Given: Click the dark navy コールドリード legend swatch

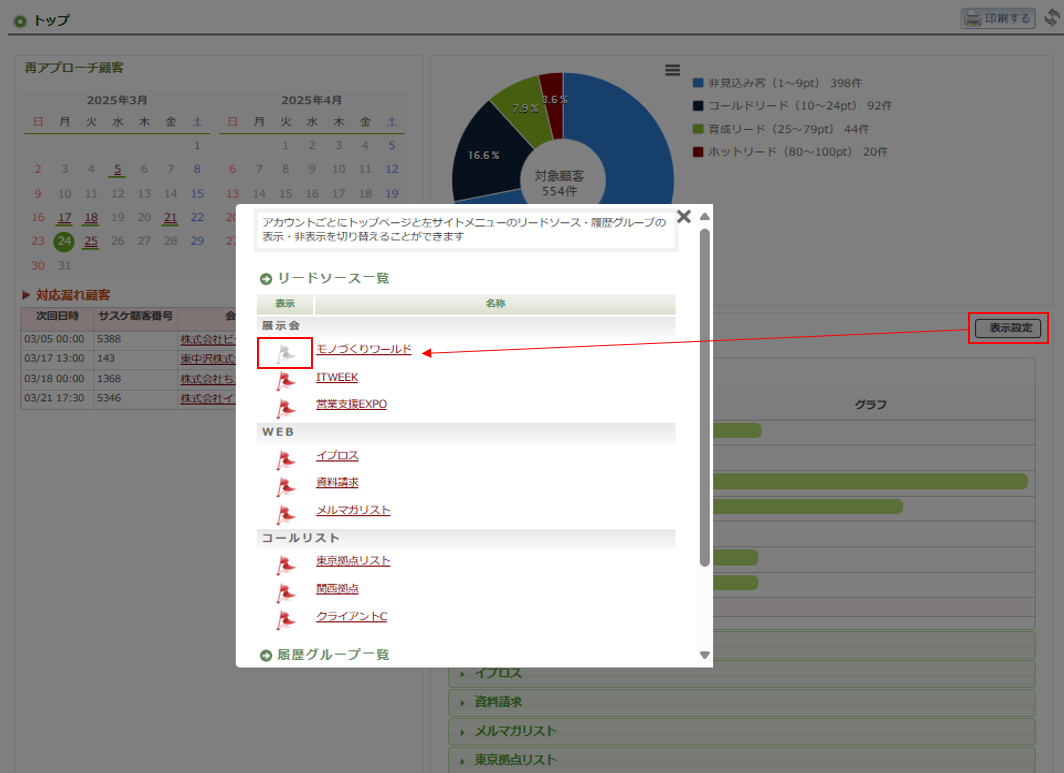Looking at the screenshot, I should 698,106.
